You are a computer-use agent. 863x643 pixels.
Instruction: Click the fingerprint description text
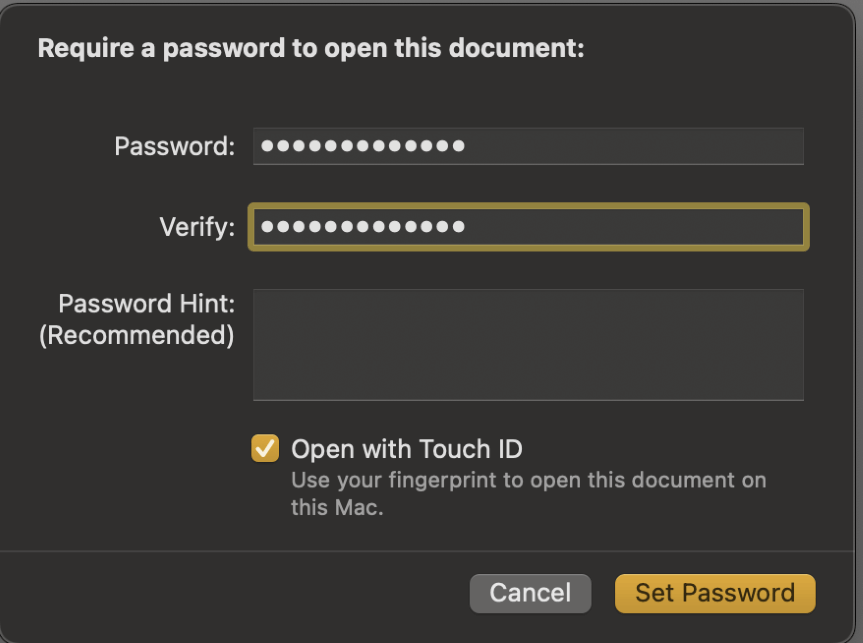(x=528, y=494)
